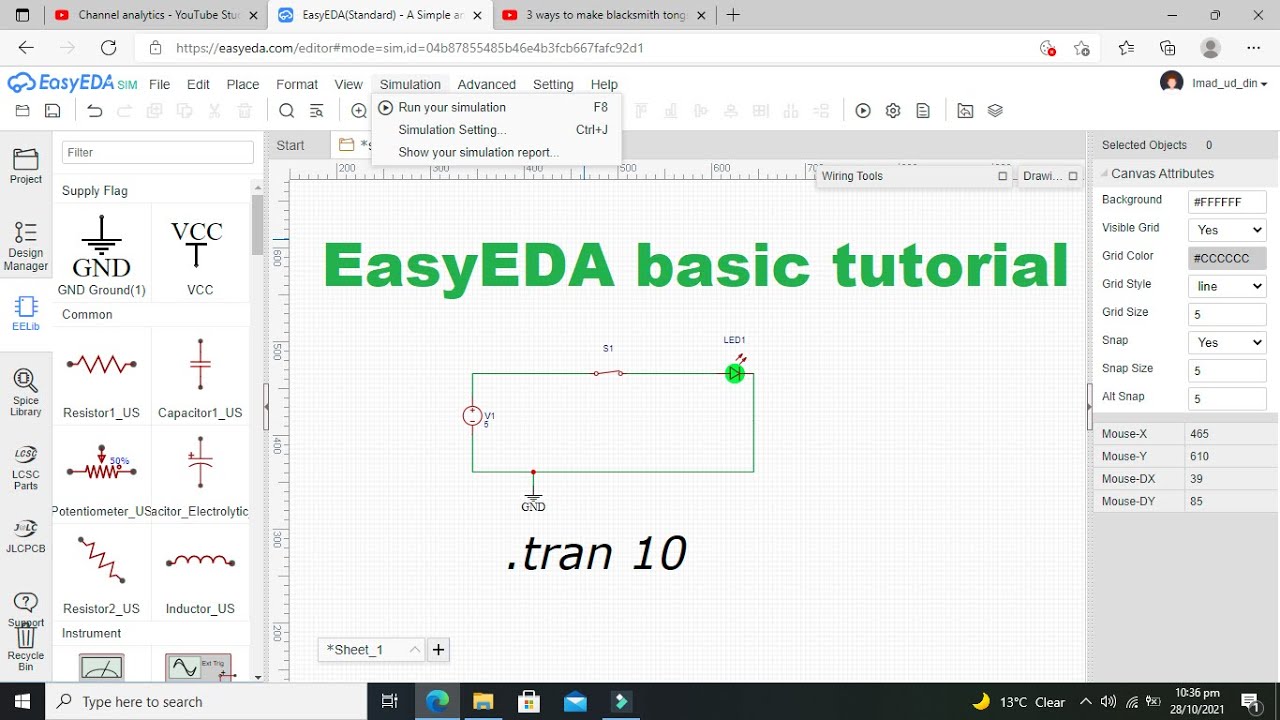Open the find similar objects tool

pyautogui.click(x=317, y=111)
